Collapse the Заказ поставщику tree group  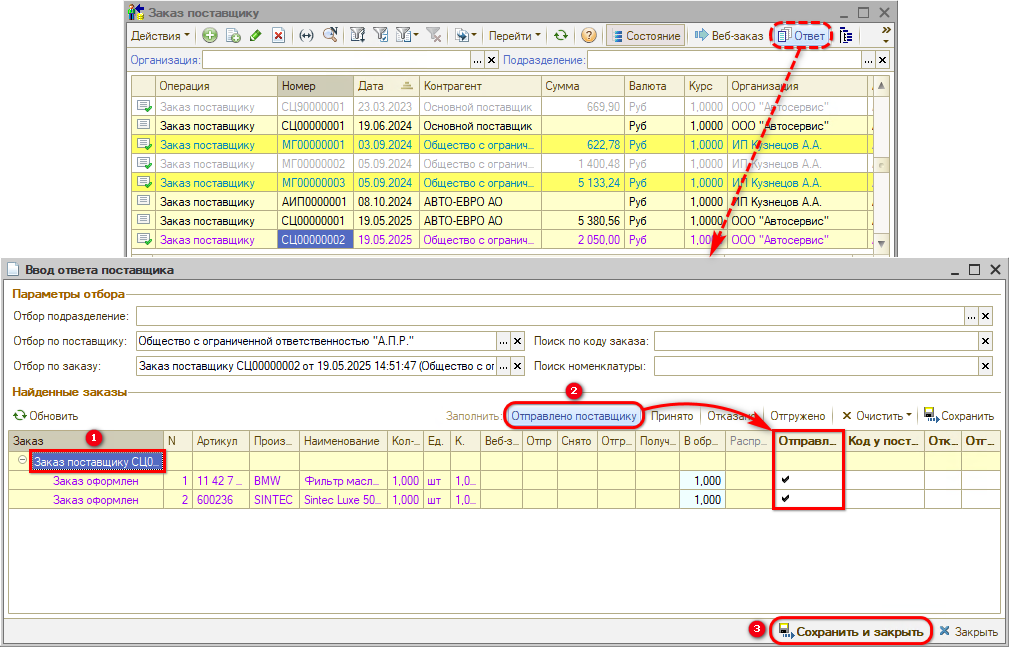(x=22, y=461)
